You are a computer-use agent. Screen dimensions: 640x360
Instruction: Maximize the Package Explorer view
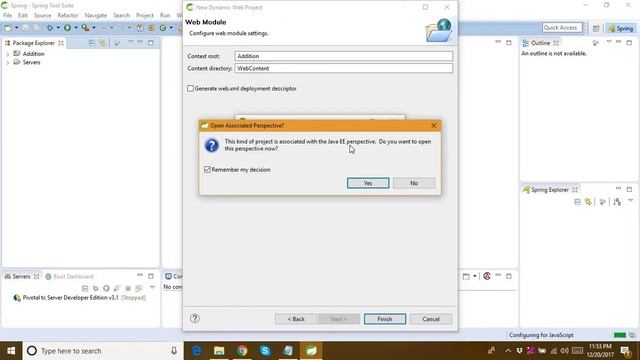151,42
